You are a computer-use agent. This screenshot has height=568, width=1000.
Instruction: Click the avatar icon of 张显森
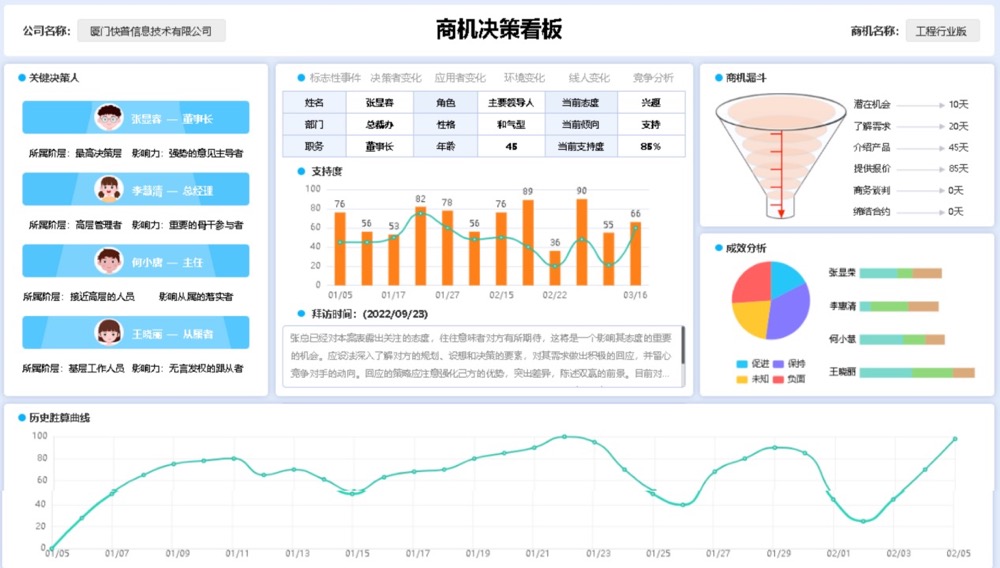109,118
